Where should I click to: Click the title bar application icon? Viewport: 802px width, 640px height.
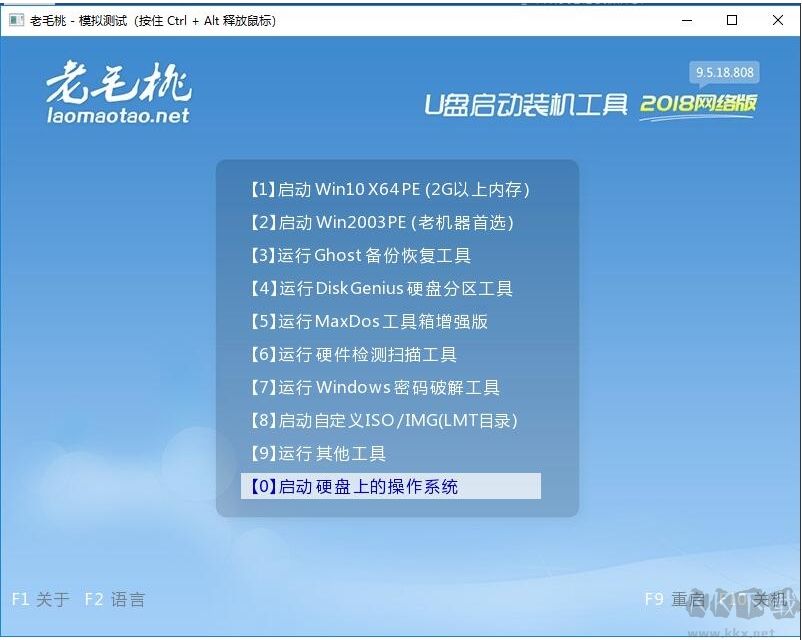[x=14, y=20]
